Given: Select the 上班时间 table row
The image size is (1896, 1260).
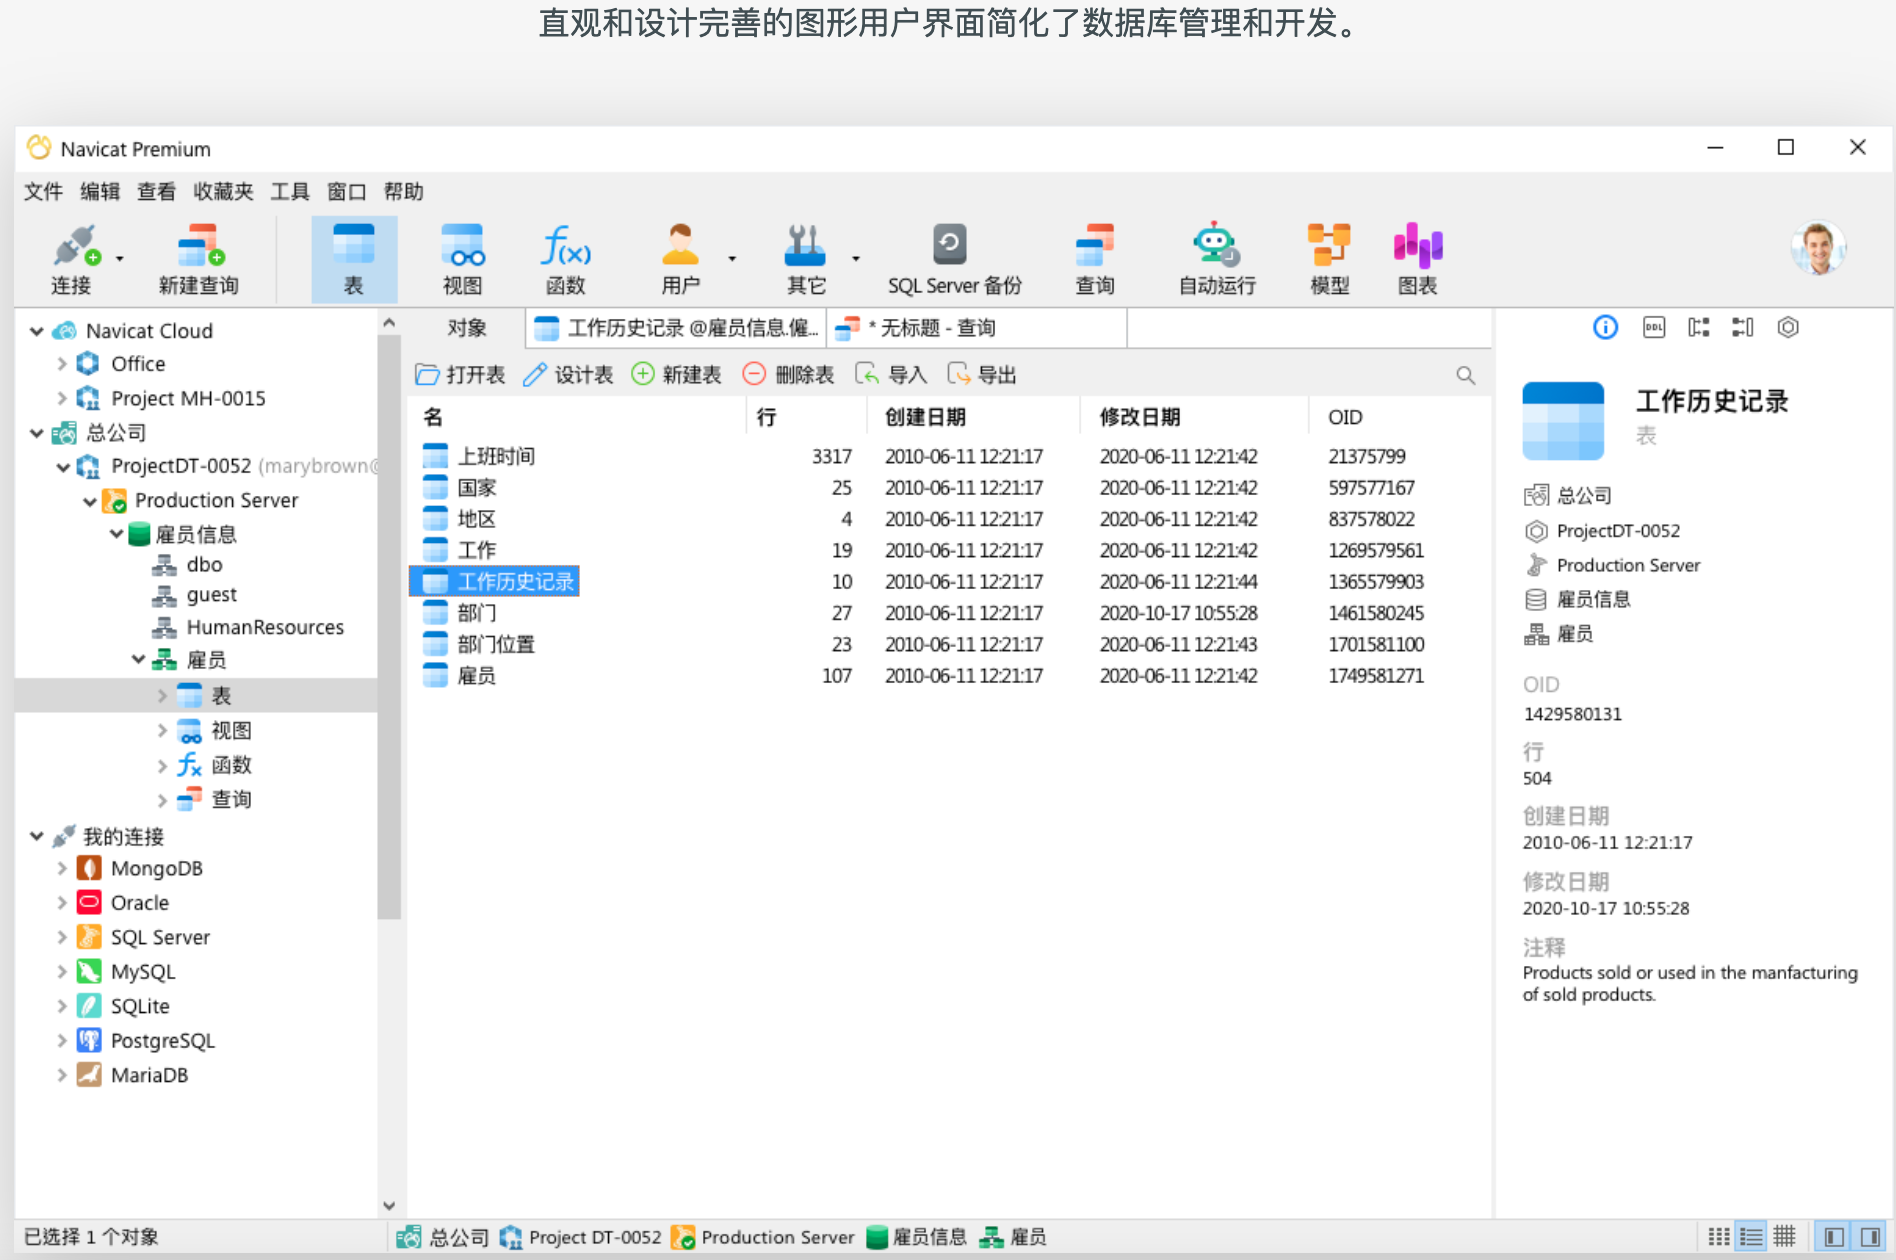Looking at the screenshot, I should [x=948, y=457].
